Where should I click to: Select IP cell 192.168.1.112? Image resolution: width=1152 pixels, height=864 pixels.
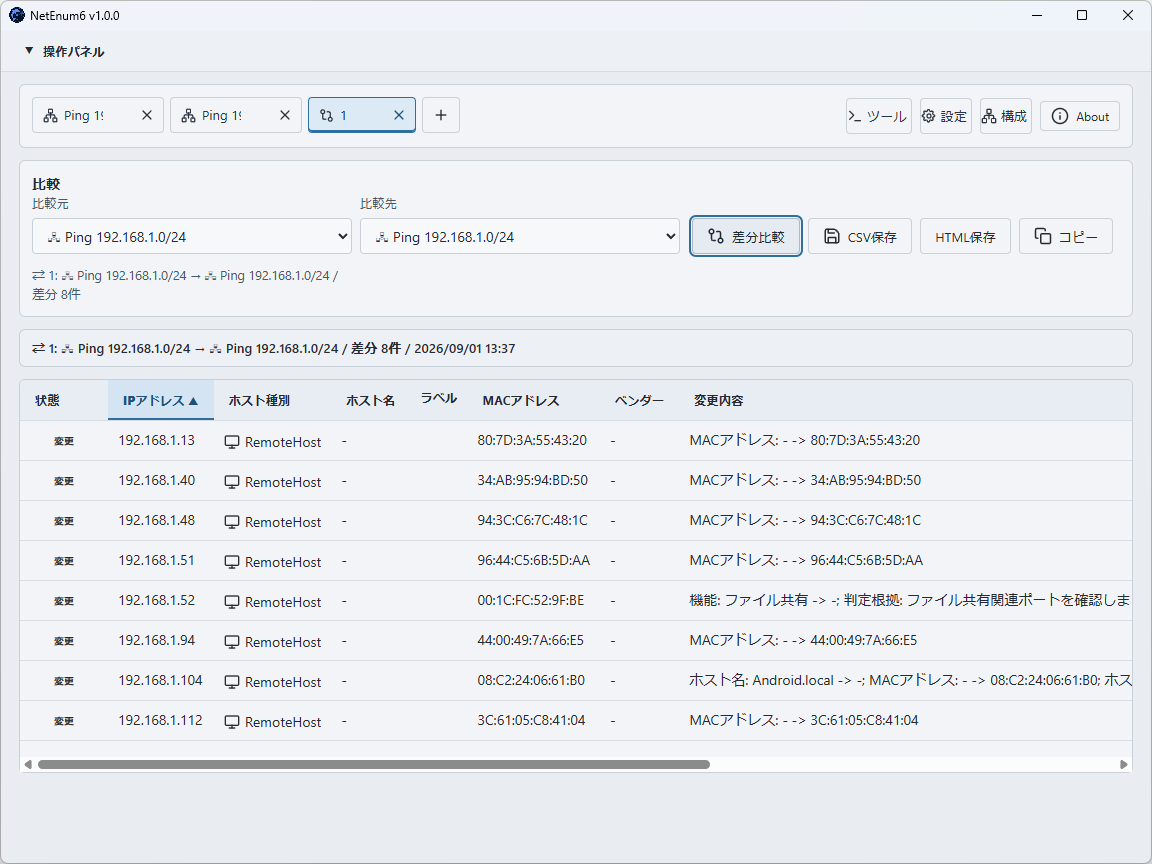tap(160, 720)
